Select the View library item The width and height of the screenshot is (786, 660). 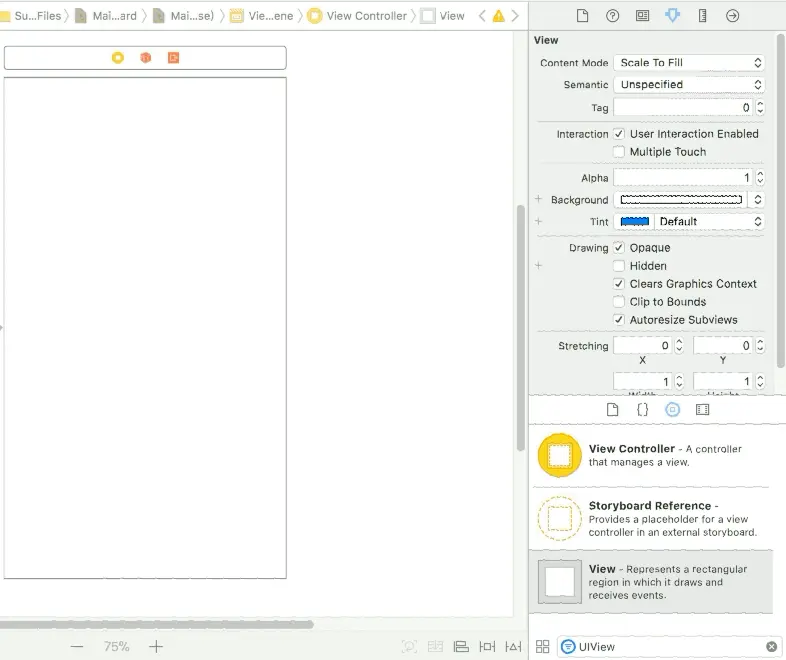click(x=651, y=582)
